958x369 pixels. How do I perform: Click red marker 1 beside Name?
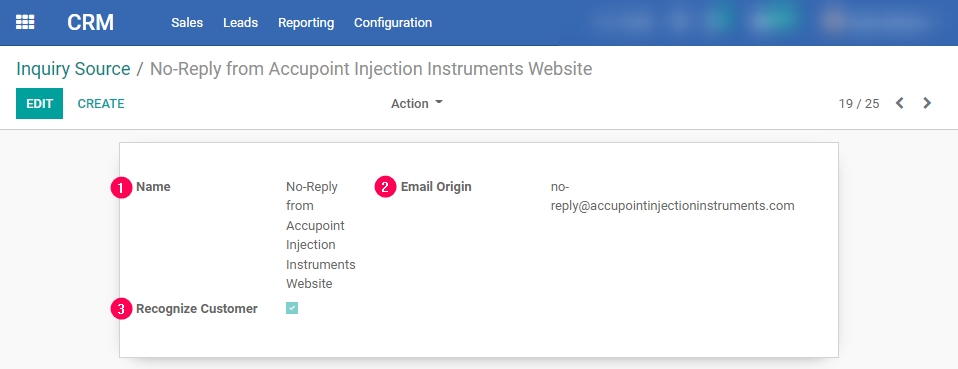coord(121,187)
